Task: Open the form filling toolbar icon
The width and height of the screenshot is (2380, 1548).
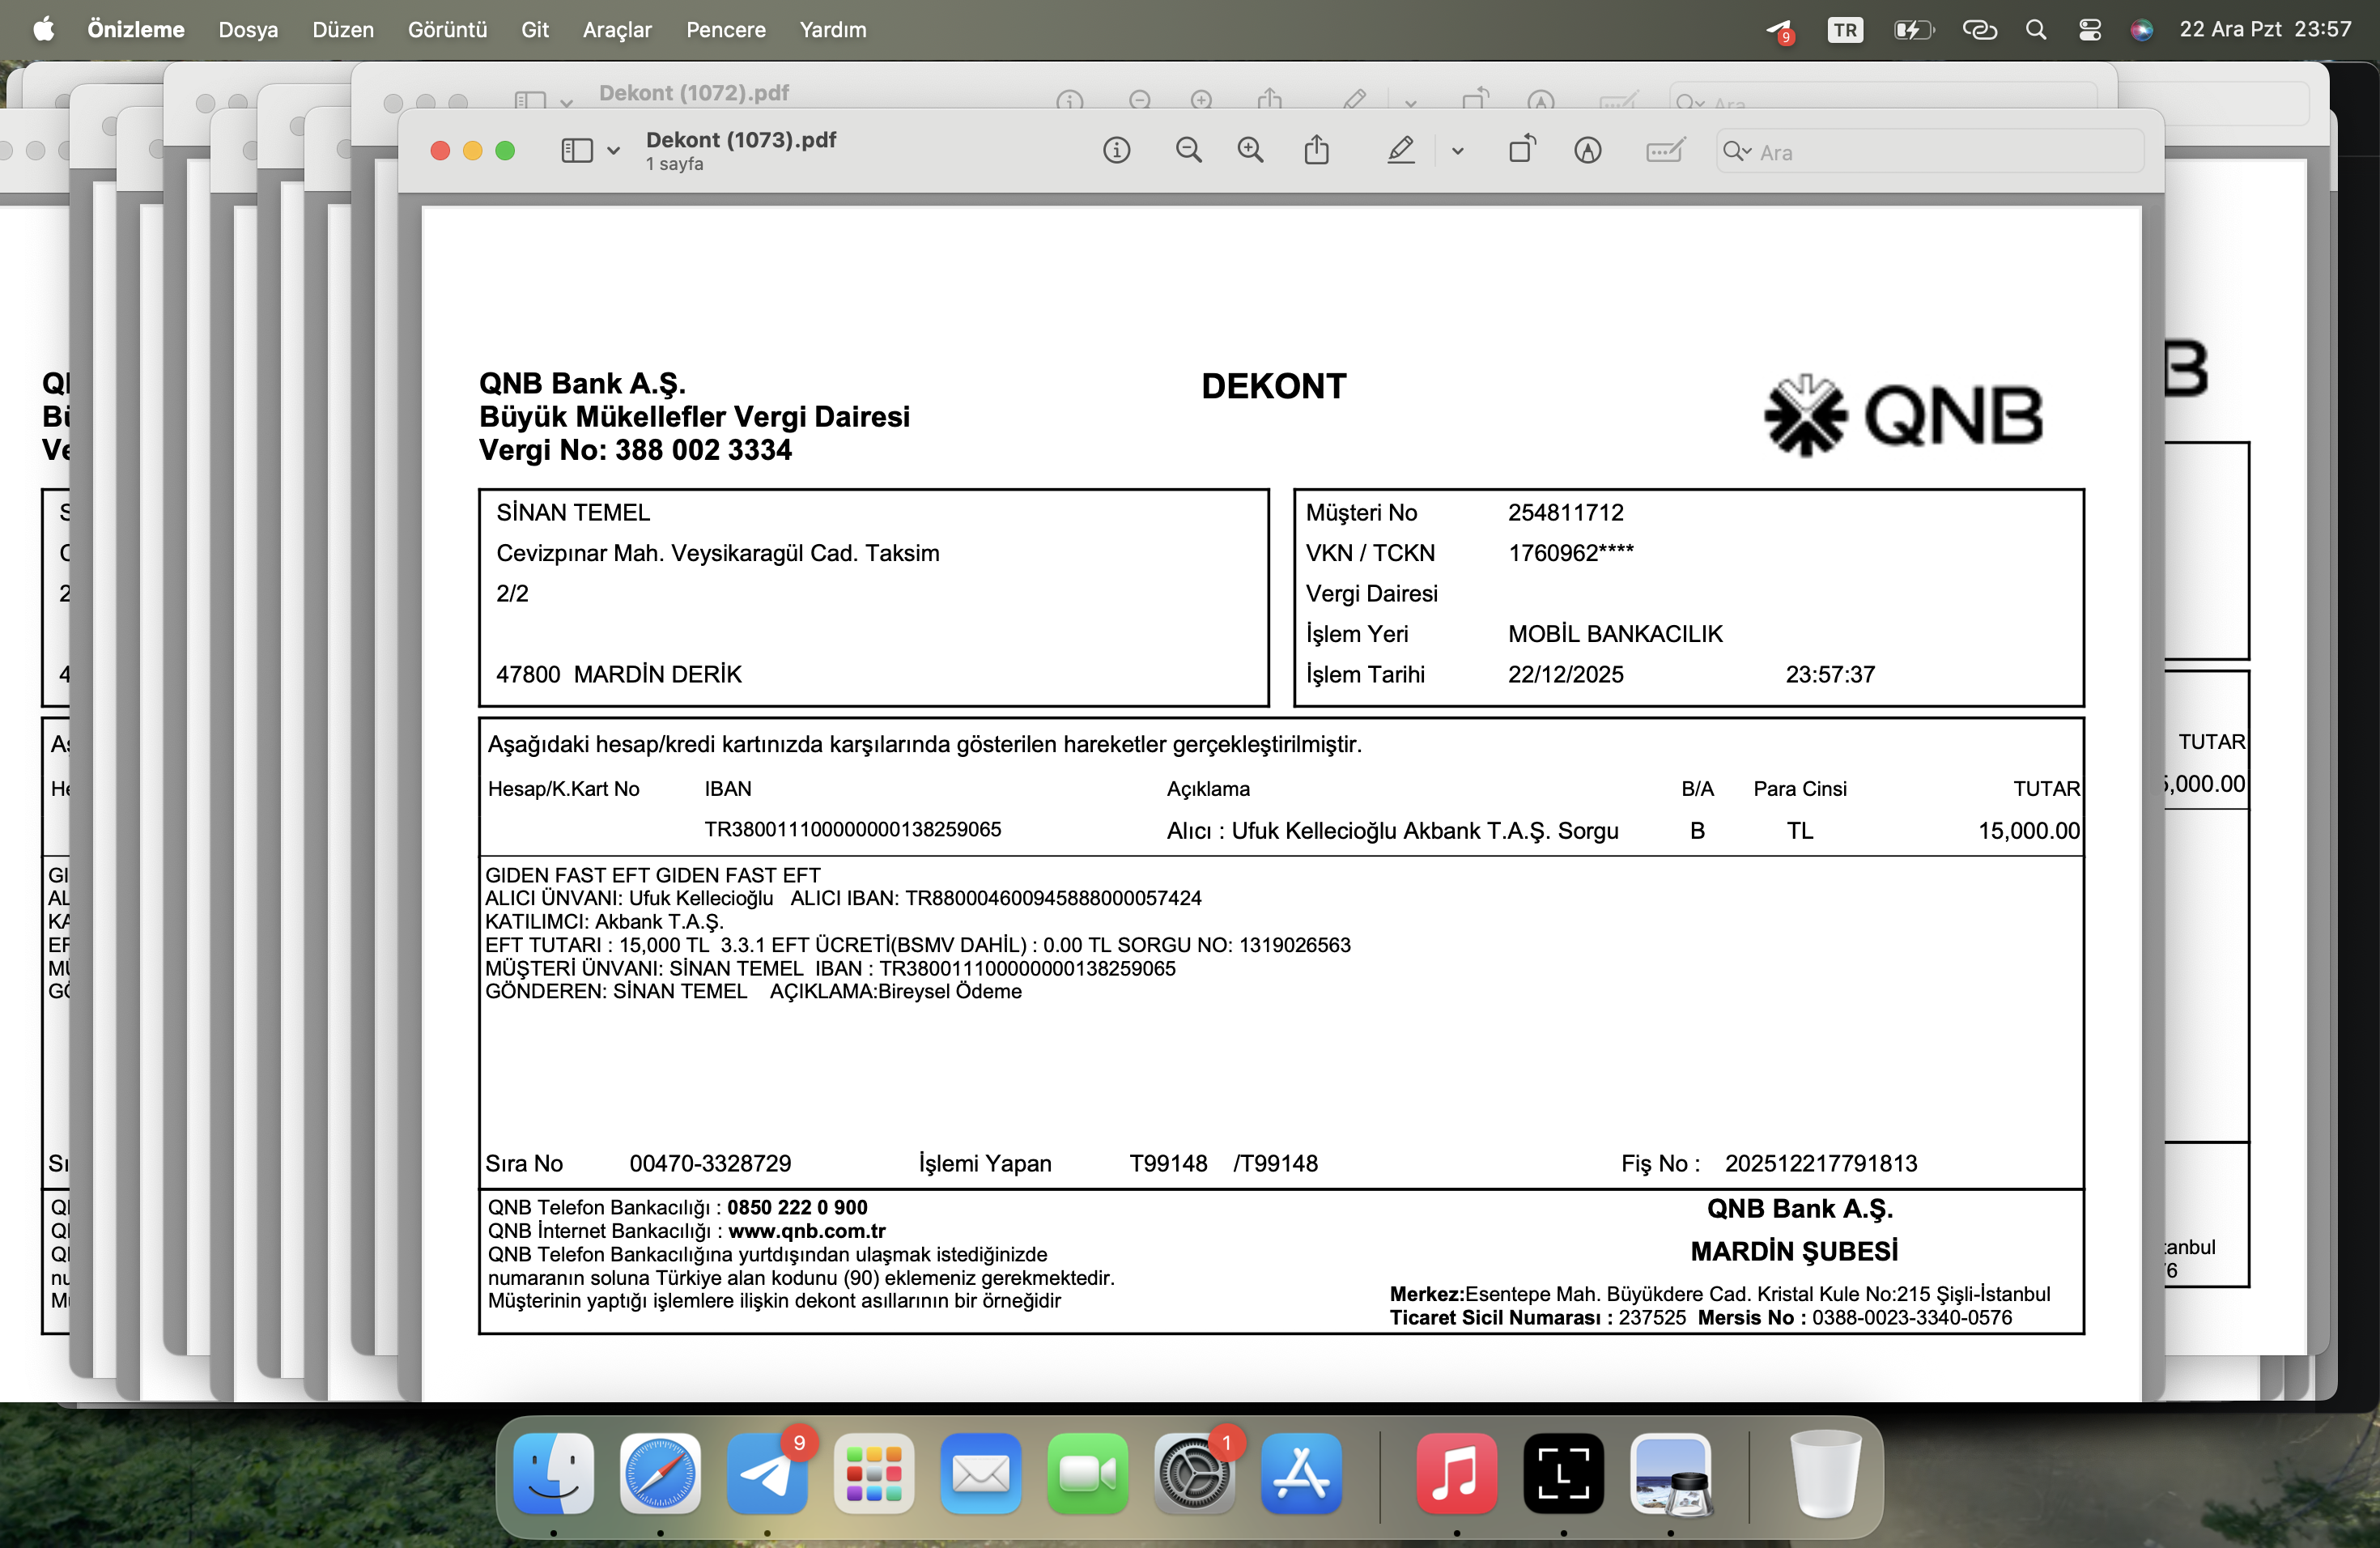Action: pos(1665,151)
